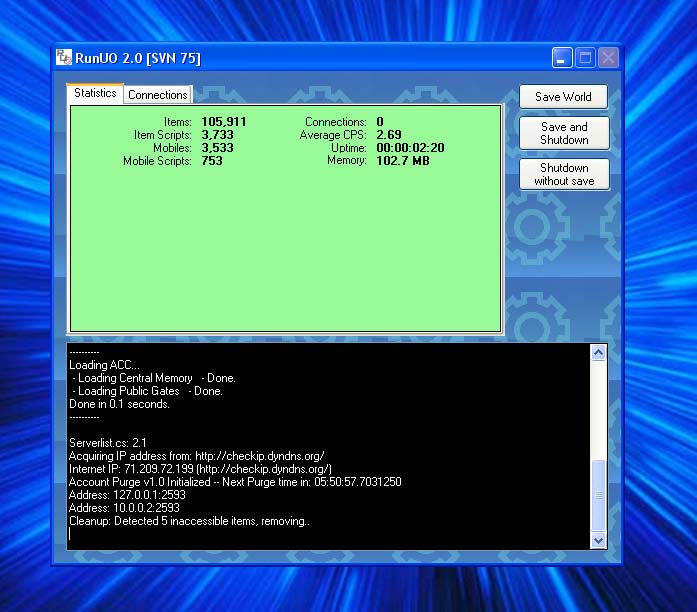Click the RunUO 2.0 [SVN 75] title text

click(138, 58)
